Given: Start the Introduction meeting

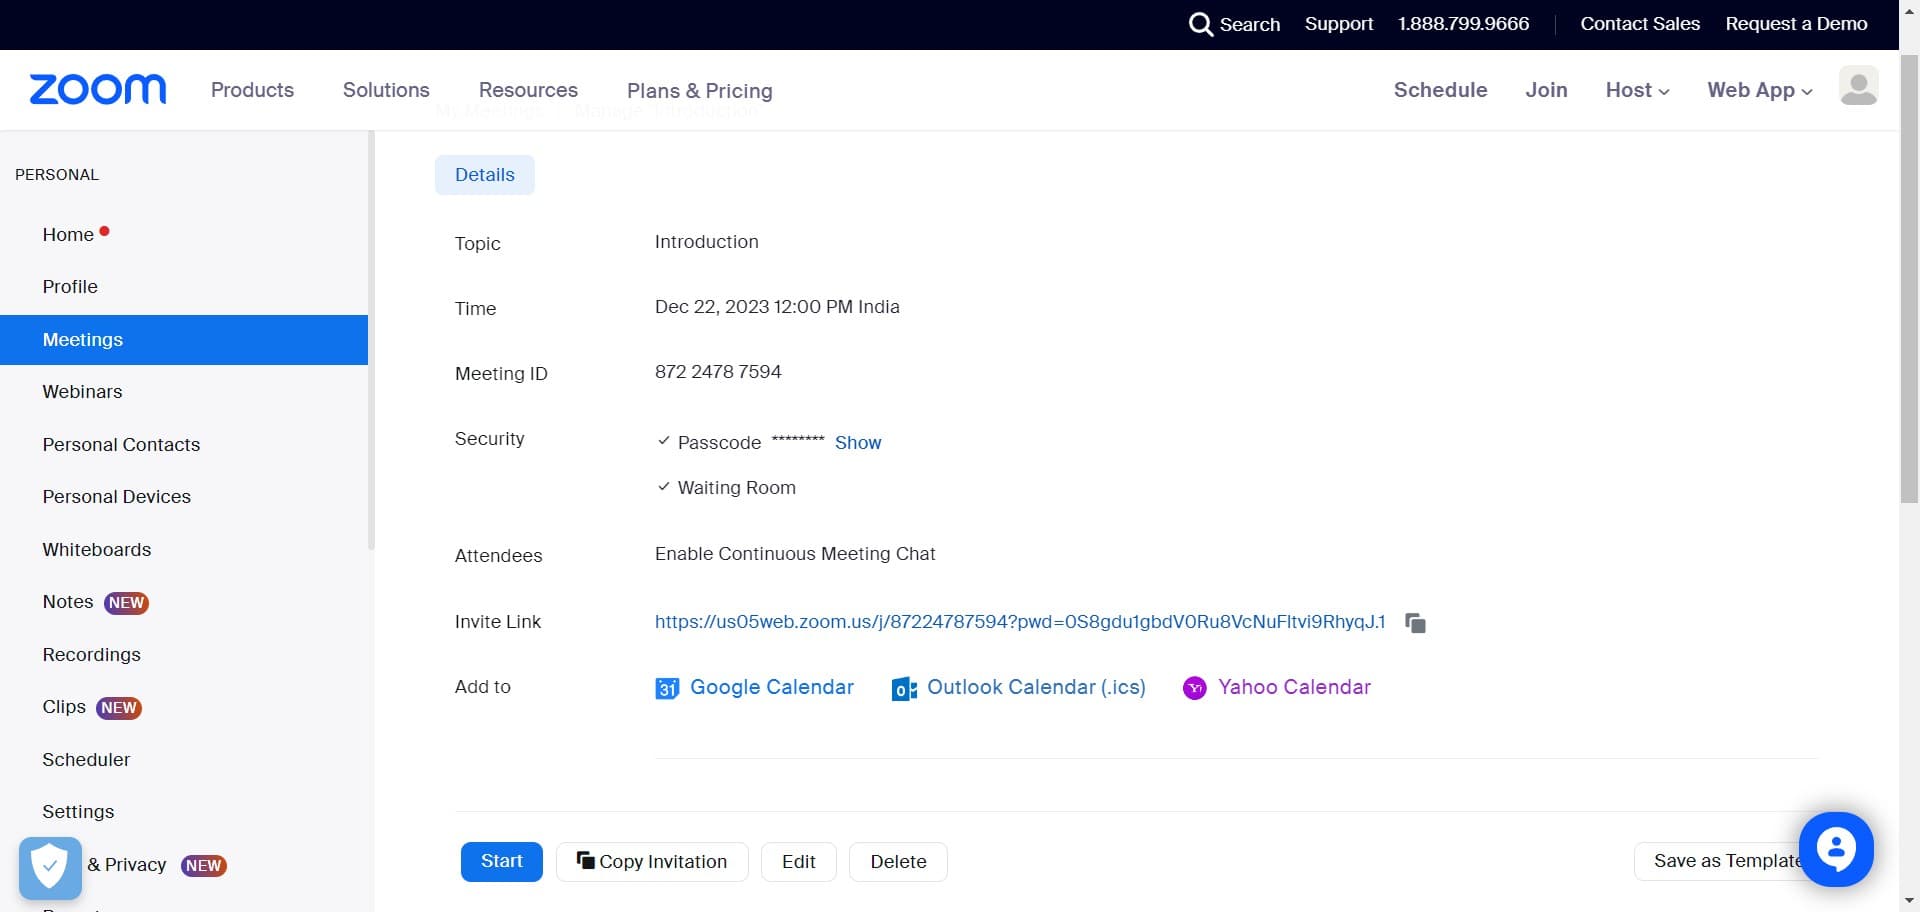Looking at the screenshot, I should pyautogui.click(x=501, y=861).
